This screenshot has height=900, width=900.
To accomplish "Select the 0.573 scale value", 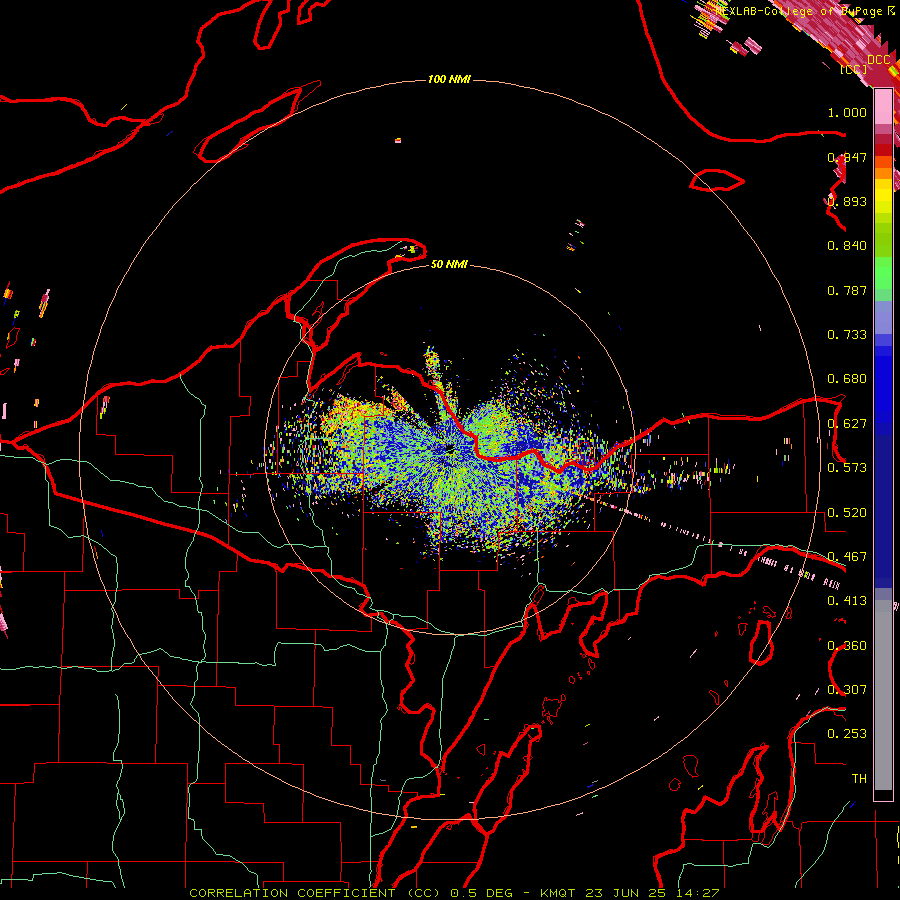I will (x=847, y=468).
